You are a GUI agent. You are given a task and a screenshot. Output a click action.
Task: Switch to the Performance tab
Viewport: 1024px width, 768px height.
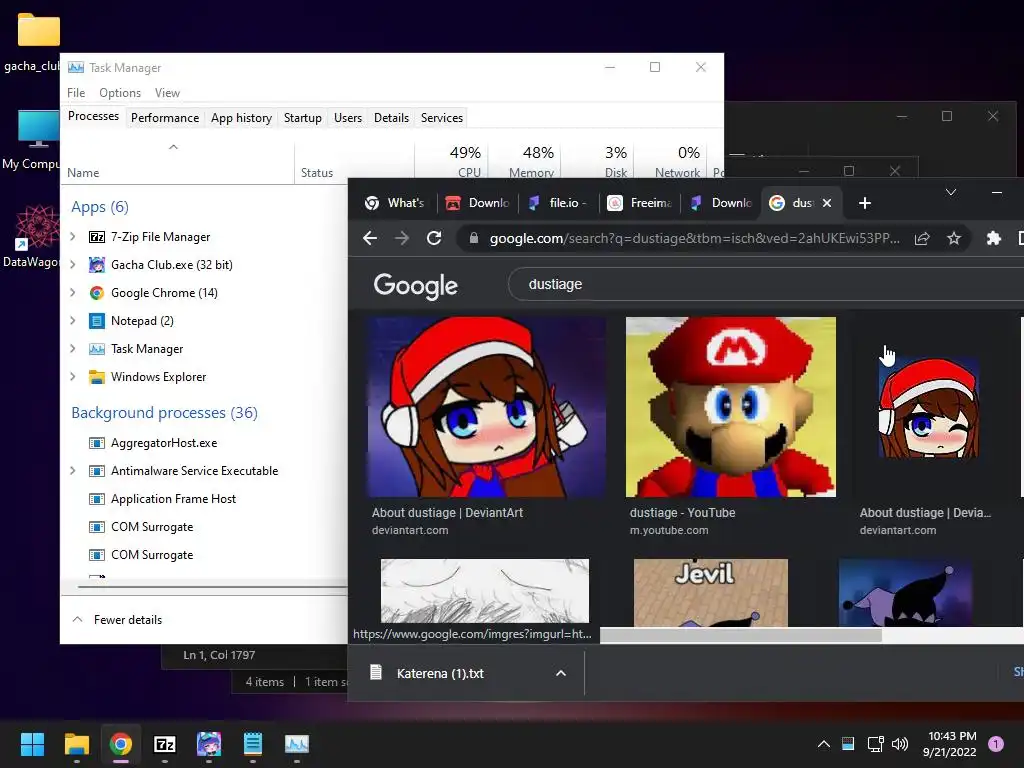165,118
